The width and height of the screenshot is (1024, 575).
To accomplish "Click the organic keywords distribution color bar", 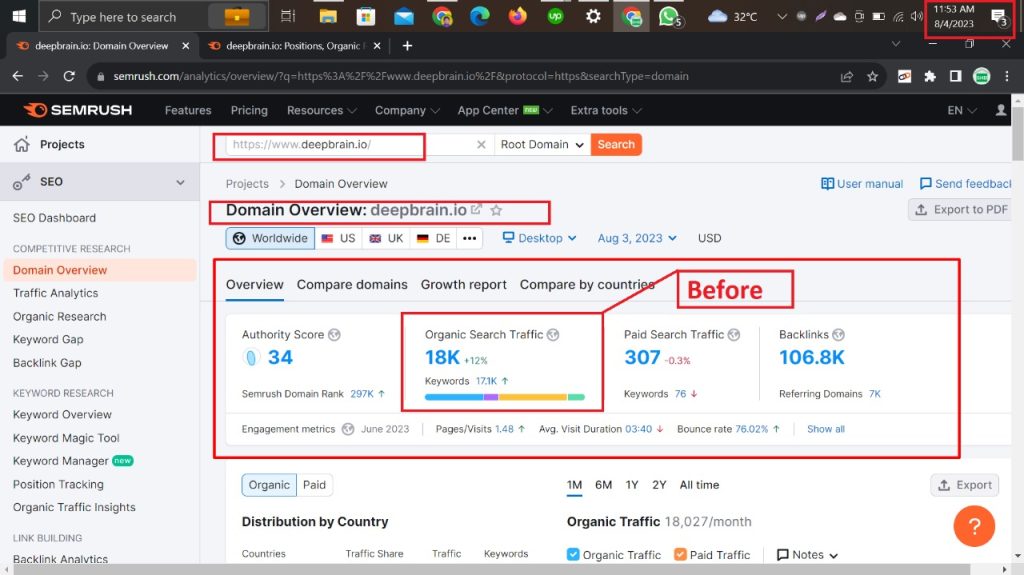I will point(504,397).
